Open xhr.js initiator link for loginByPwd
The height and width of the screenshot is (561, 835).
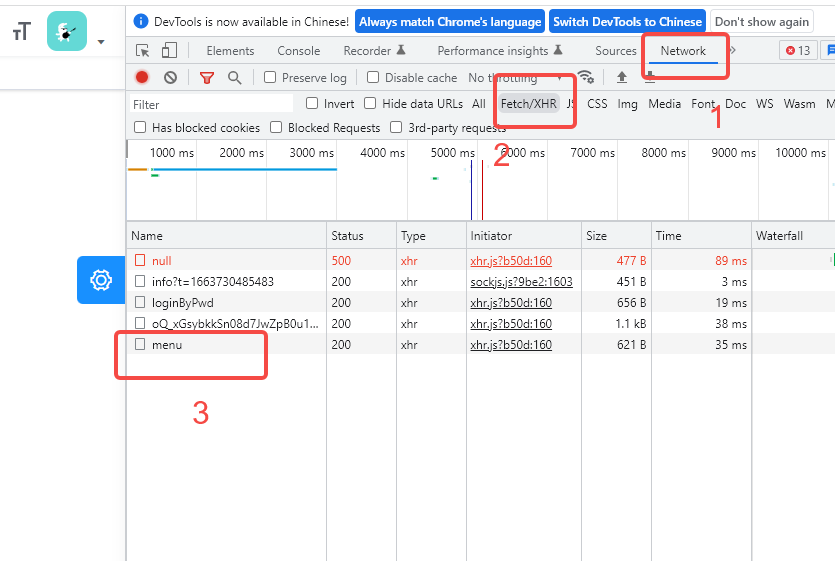pos(511,303)
